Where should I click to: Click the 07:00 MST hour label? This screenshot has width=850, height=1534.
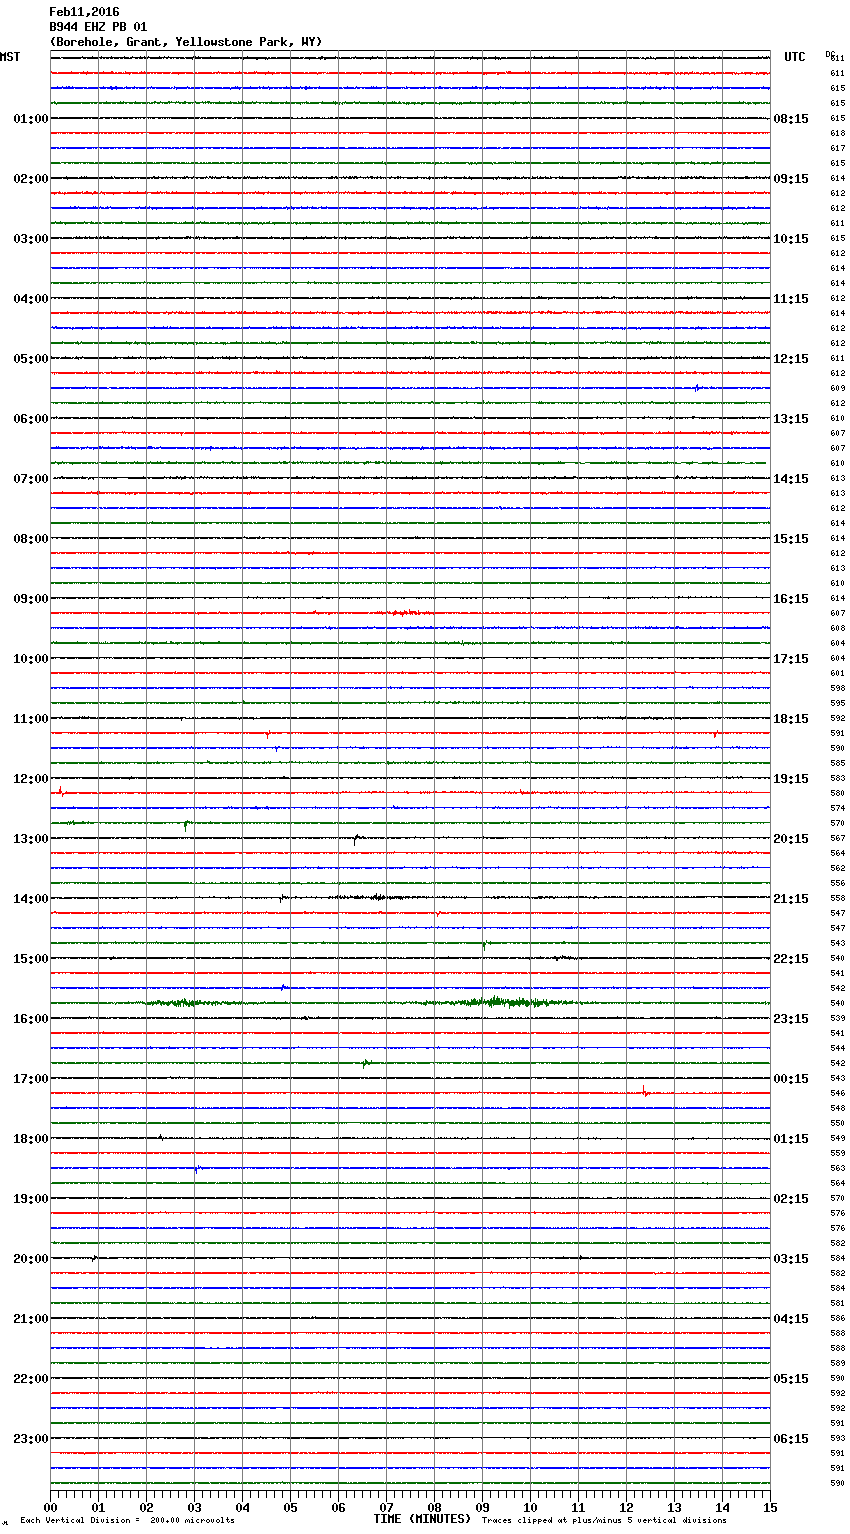click(x=30, y=479)
